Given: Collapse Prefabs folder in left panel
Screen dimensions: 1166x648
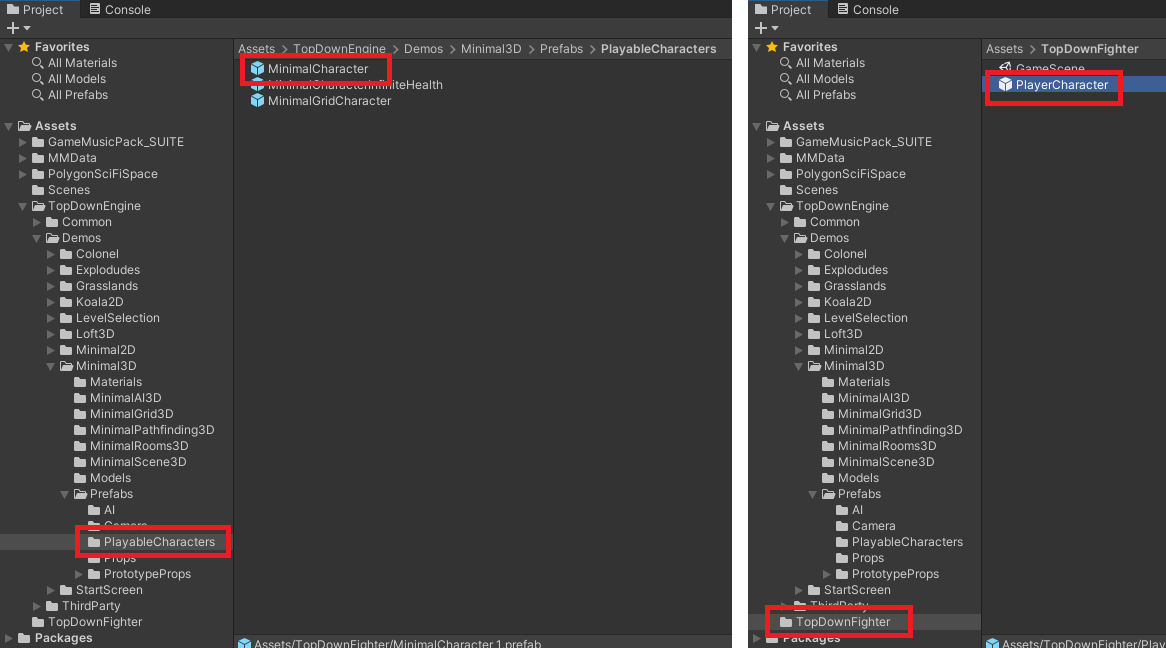Looking at the screenshot, I should tap(65, 494).
